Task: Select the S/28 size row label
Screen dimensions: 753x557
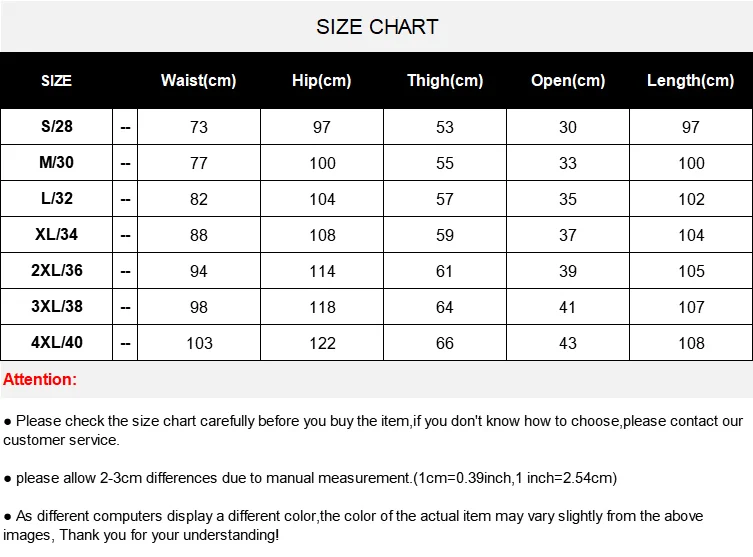Action: coord(57,126)
